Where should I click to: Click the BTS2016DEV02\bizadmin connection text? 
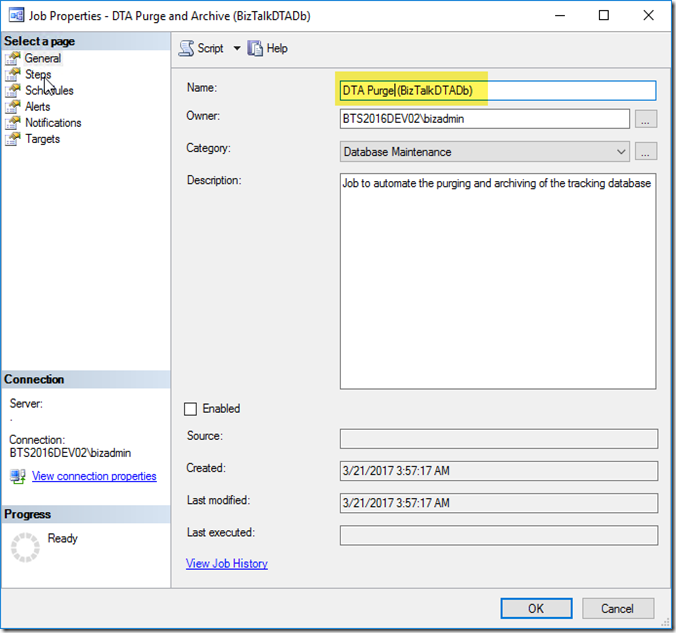70,453
